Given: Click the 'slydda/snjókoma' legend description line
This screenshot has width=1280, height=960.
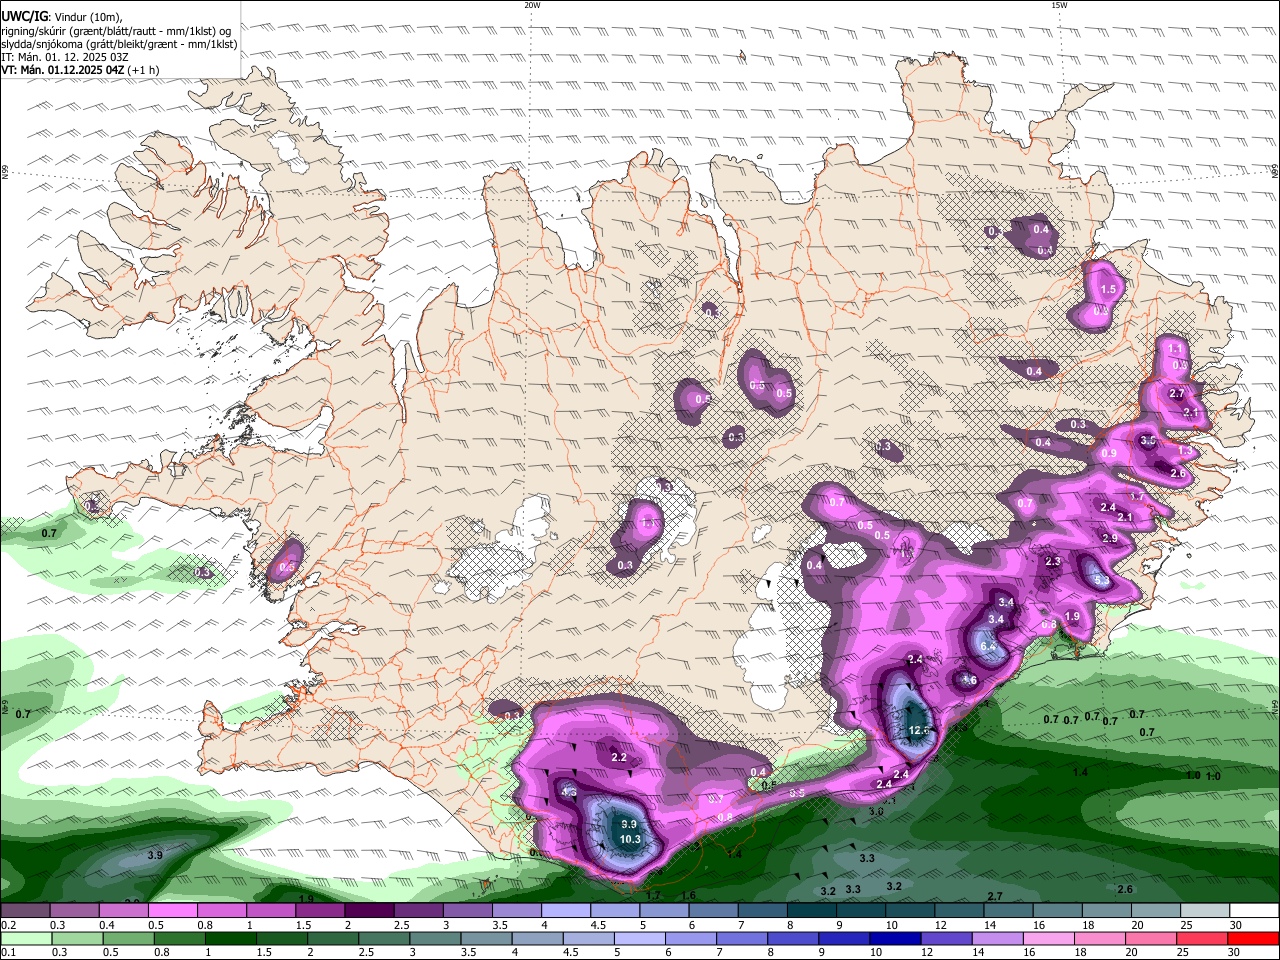Looking at the screenshot, I should [119, 43].
